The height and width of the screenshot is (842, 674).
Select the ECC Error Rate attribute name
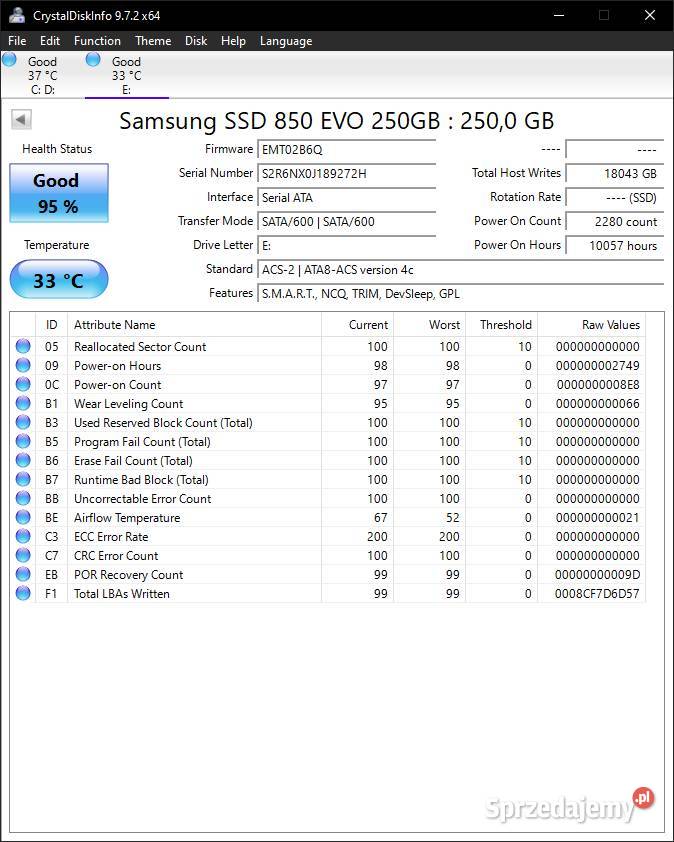111,536
